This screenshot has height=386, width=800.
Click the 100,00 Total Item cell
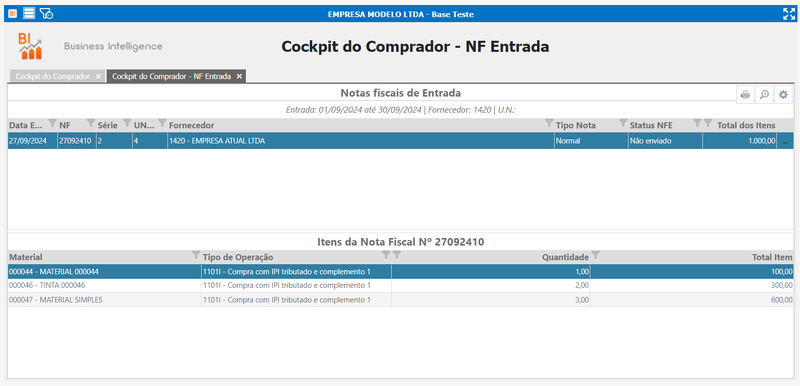(x=692, y=272)
